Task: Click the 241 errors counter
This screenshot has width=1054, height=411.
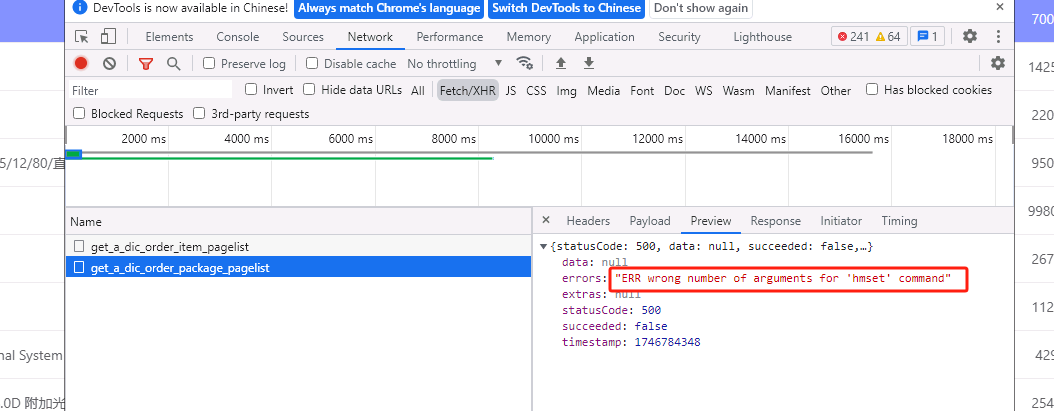Action: click(x=853, y=37)
